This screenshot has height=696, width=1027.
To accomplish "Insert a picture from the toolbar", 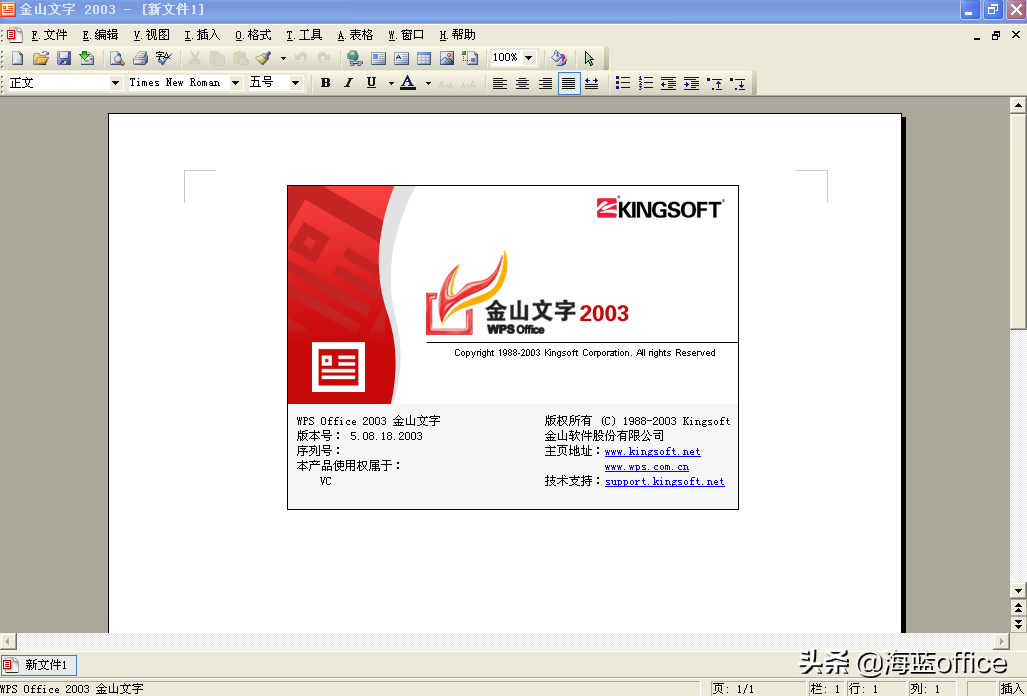I will pyautogui.click(x=447, y=58).
